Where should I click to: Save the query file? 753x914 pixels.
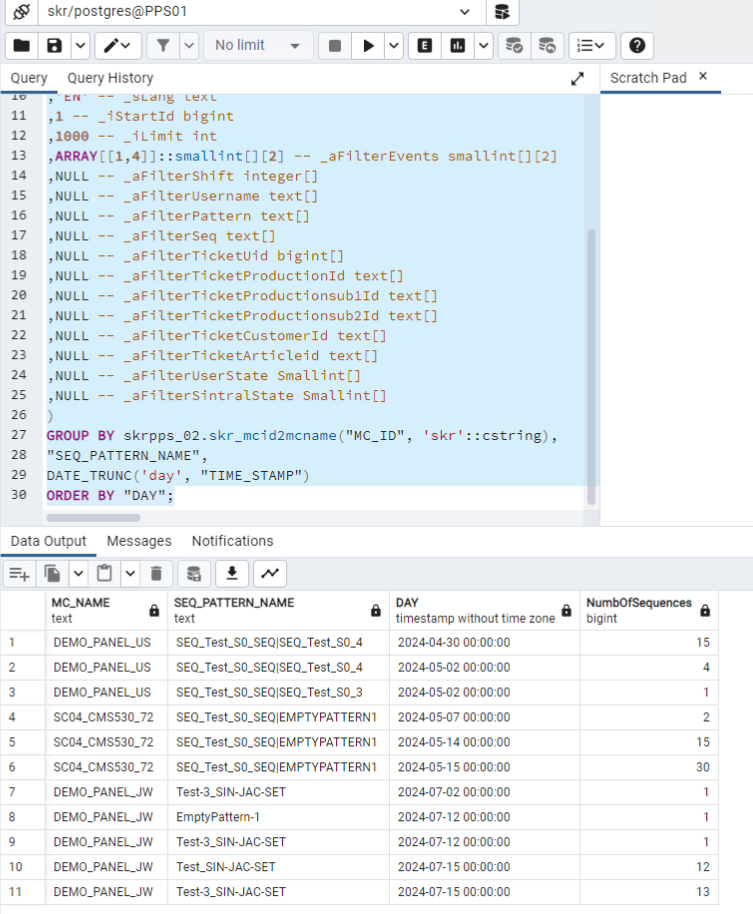[x=54, y=45]
